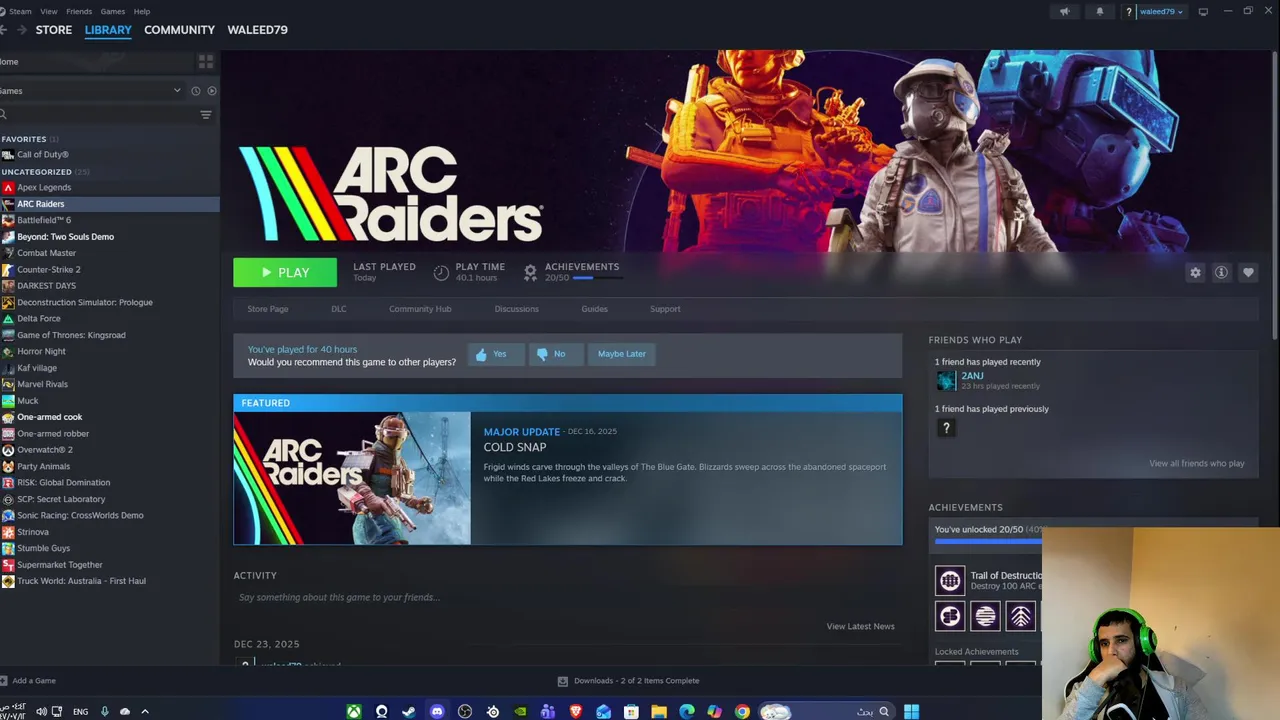Click the 20/50 achievements unlocked progress bar
The image size is (1280, 720).
(988, 541)
